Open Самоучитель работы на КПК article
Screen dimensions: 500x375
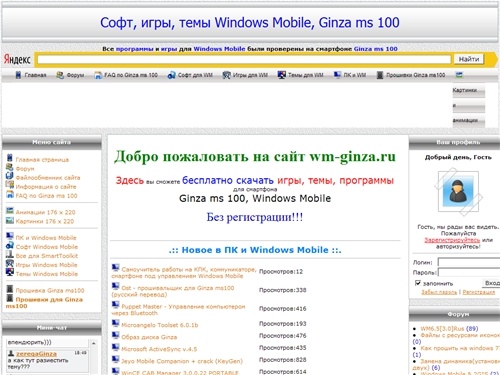(184, 273)
